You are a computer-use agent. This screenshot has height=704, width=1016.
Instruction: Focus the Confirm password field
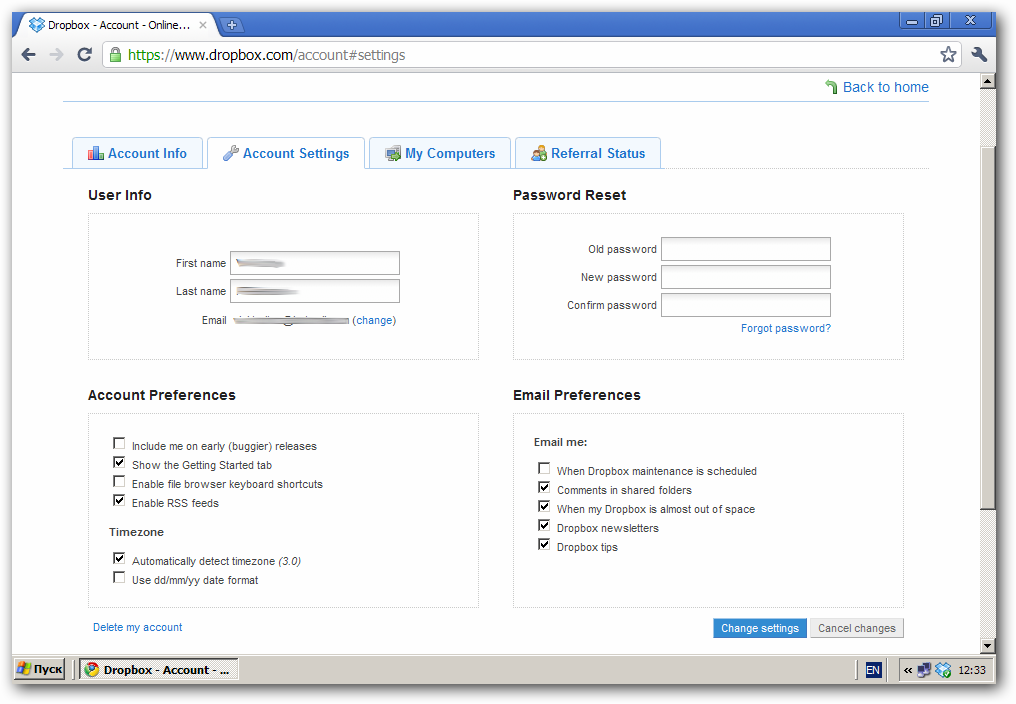[x=746, y=305]
